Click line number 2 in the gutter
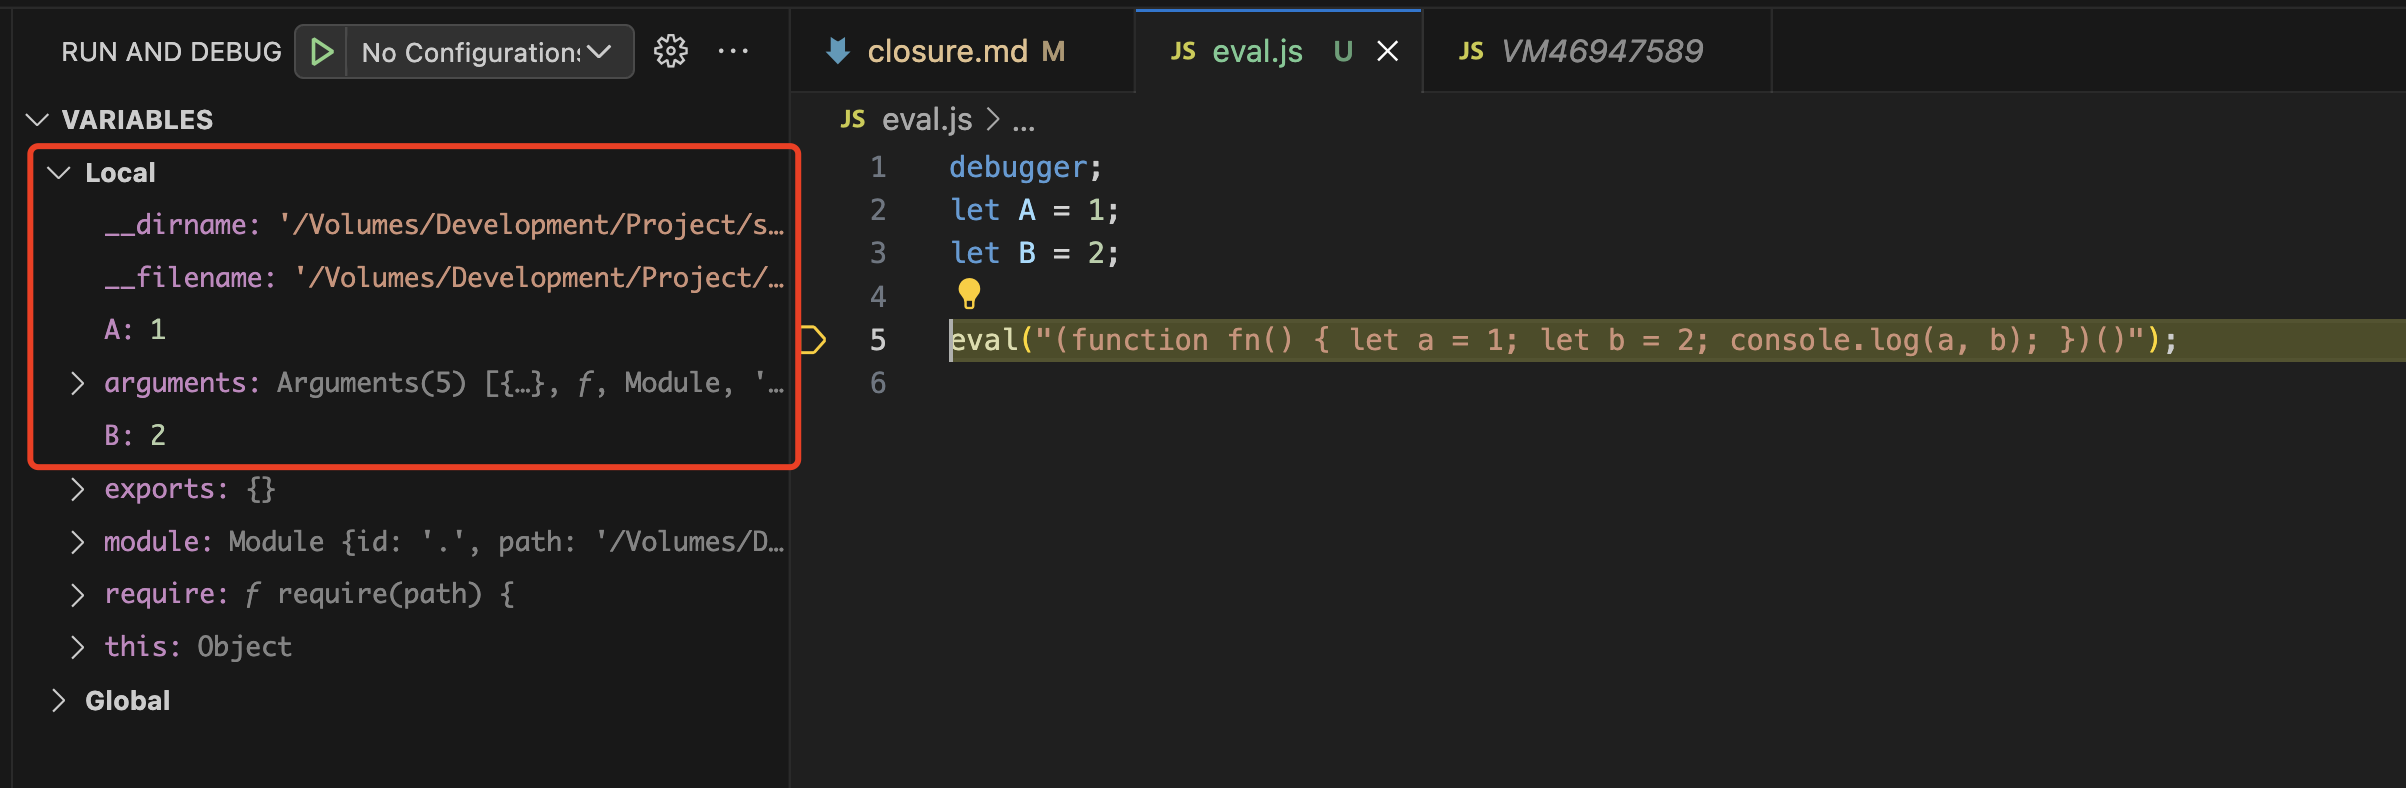The width and height of the screenshot is (2406, 788). pos(878,210)
